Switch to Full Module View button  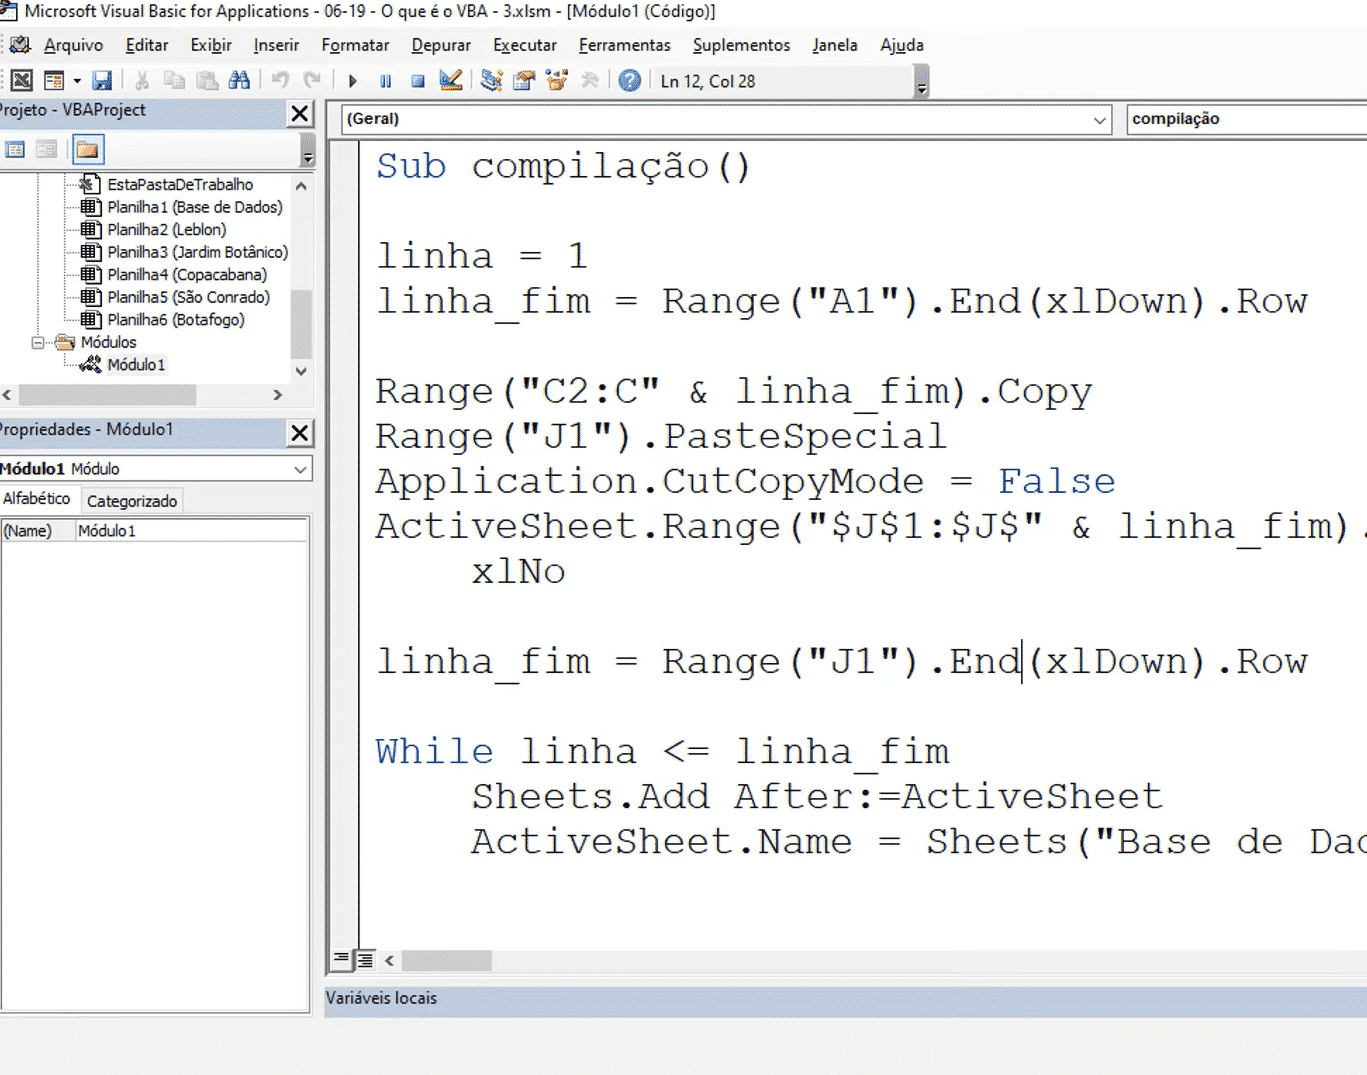coord(365,960)
